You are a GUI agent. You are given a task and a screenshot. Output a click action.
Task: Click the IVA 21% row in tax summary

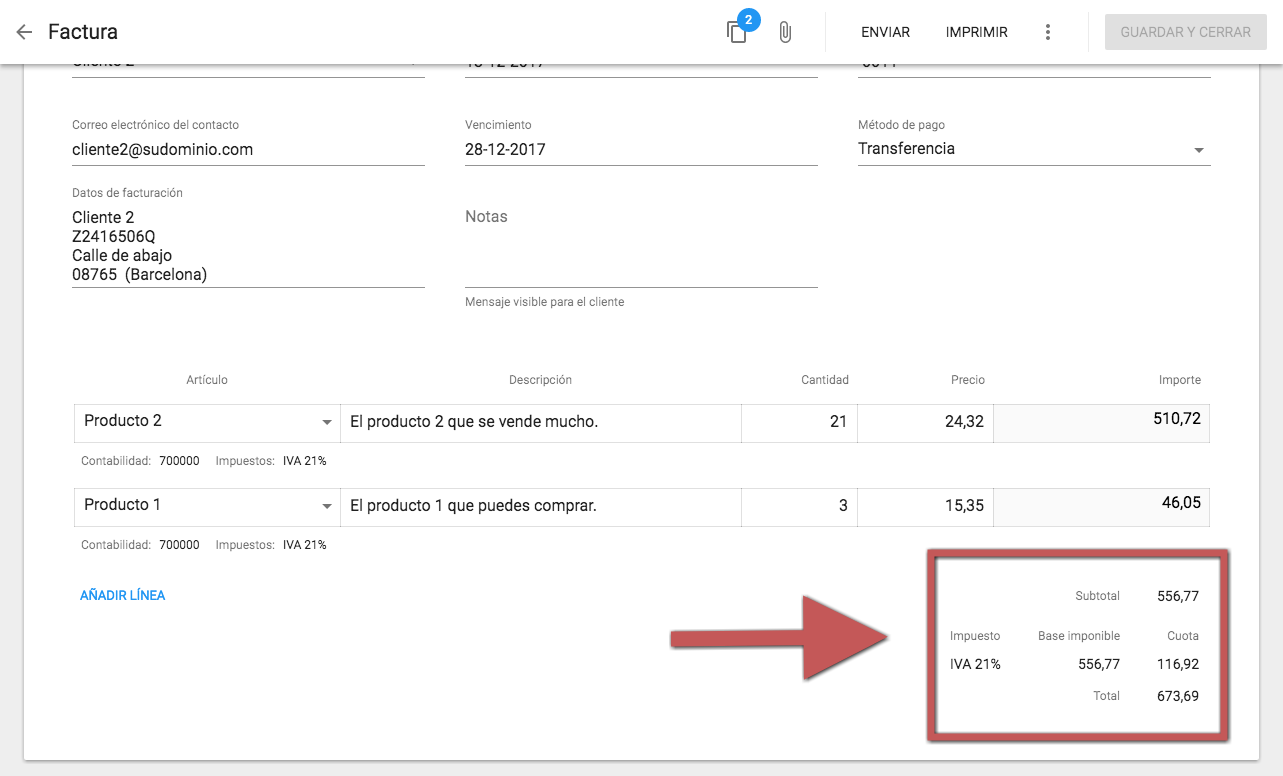click(1074, 664)
